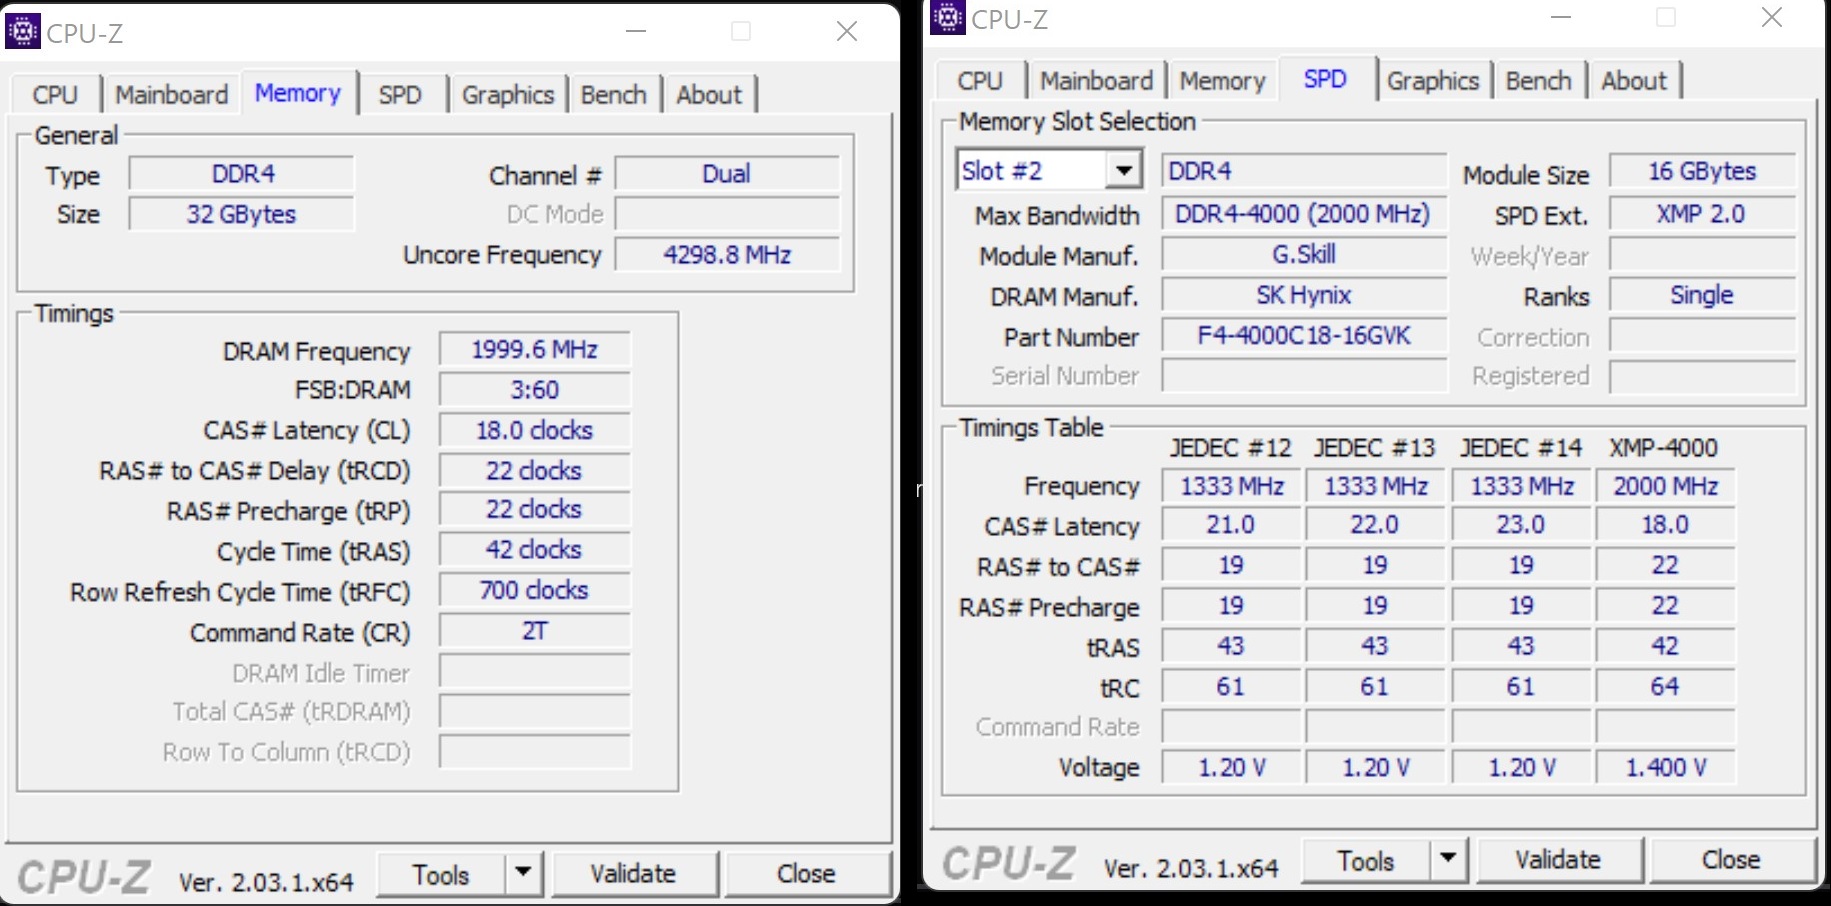Click the XMP-4000 column header

(x=1664, y=448)
